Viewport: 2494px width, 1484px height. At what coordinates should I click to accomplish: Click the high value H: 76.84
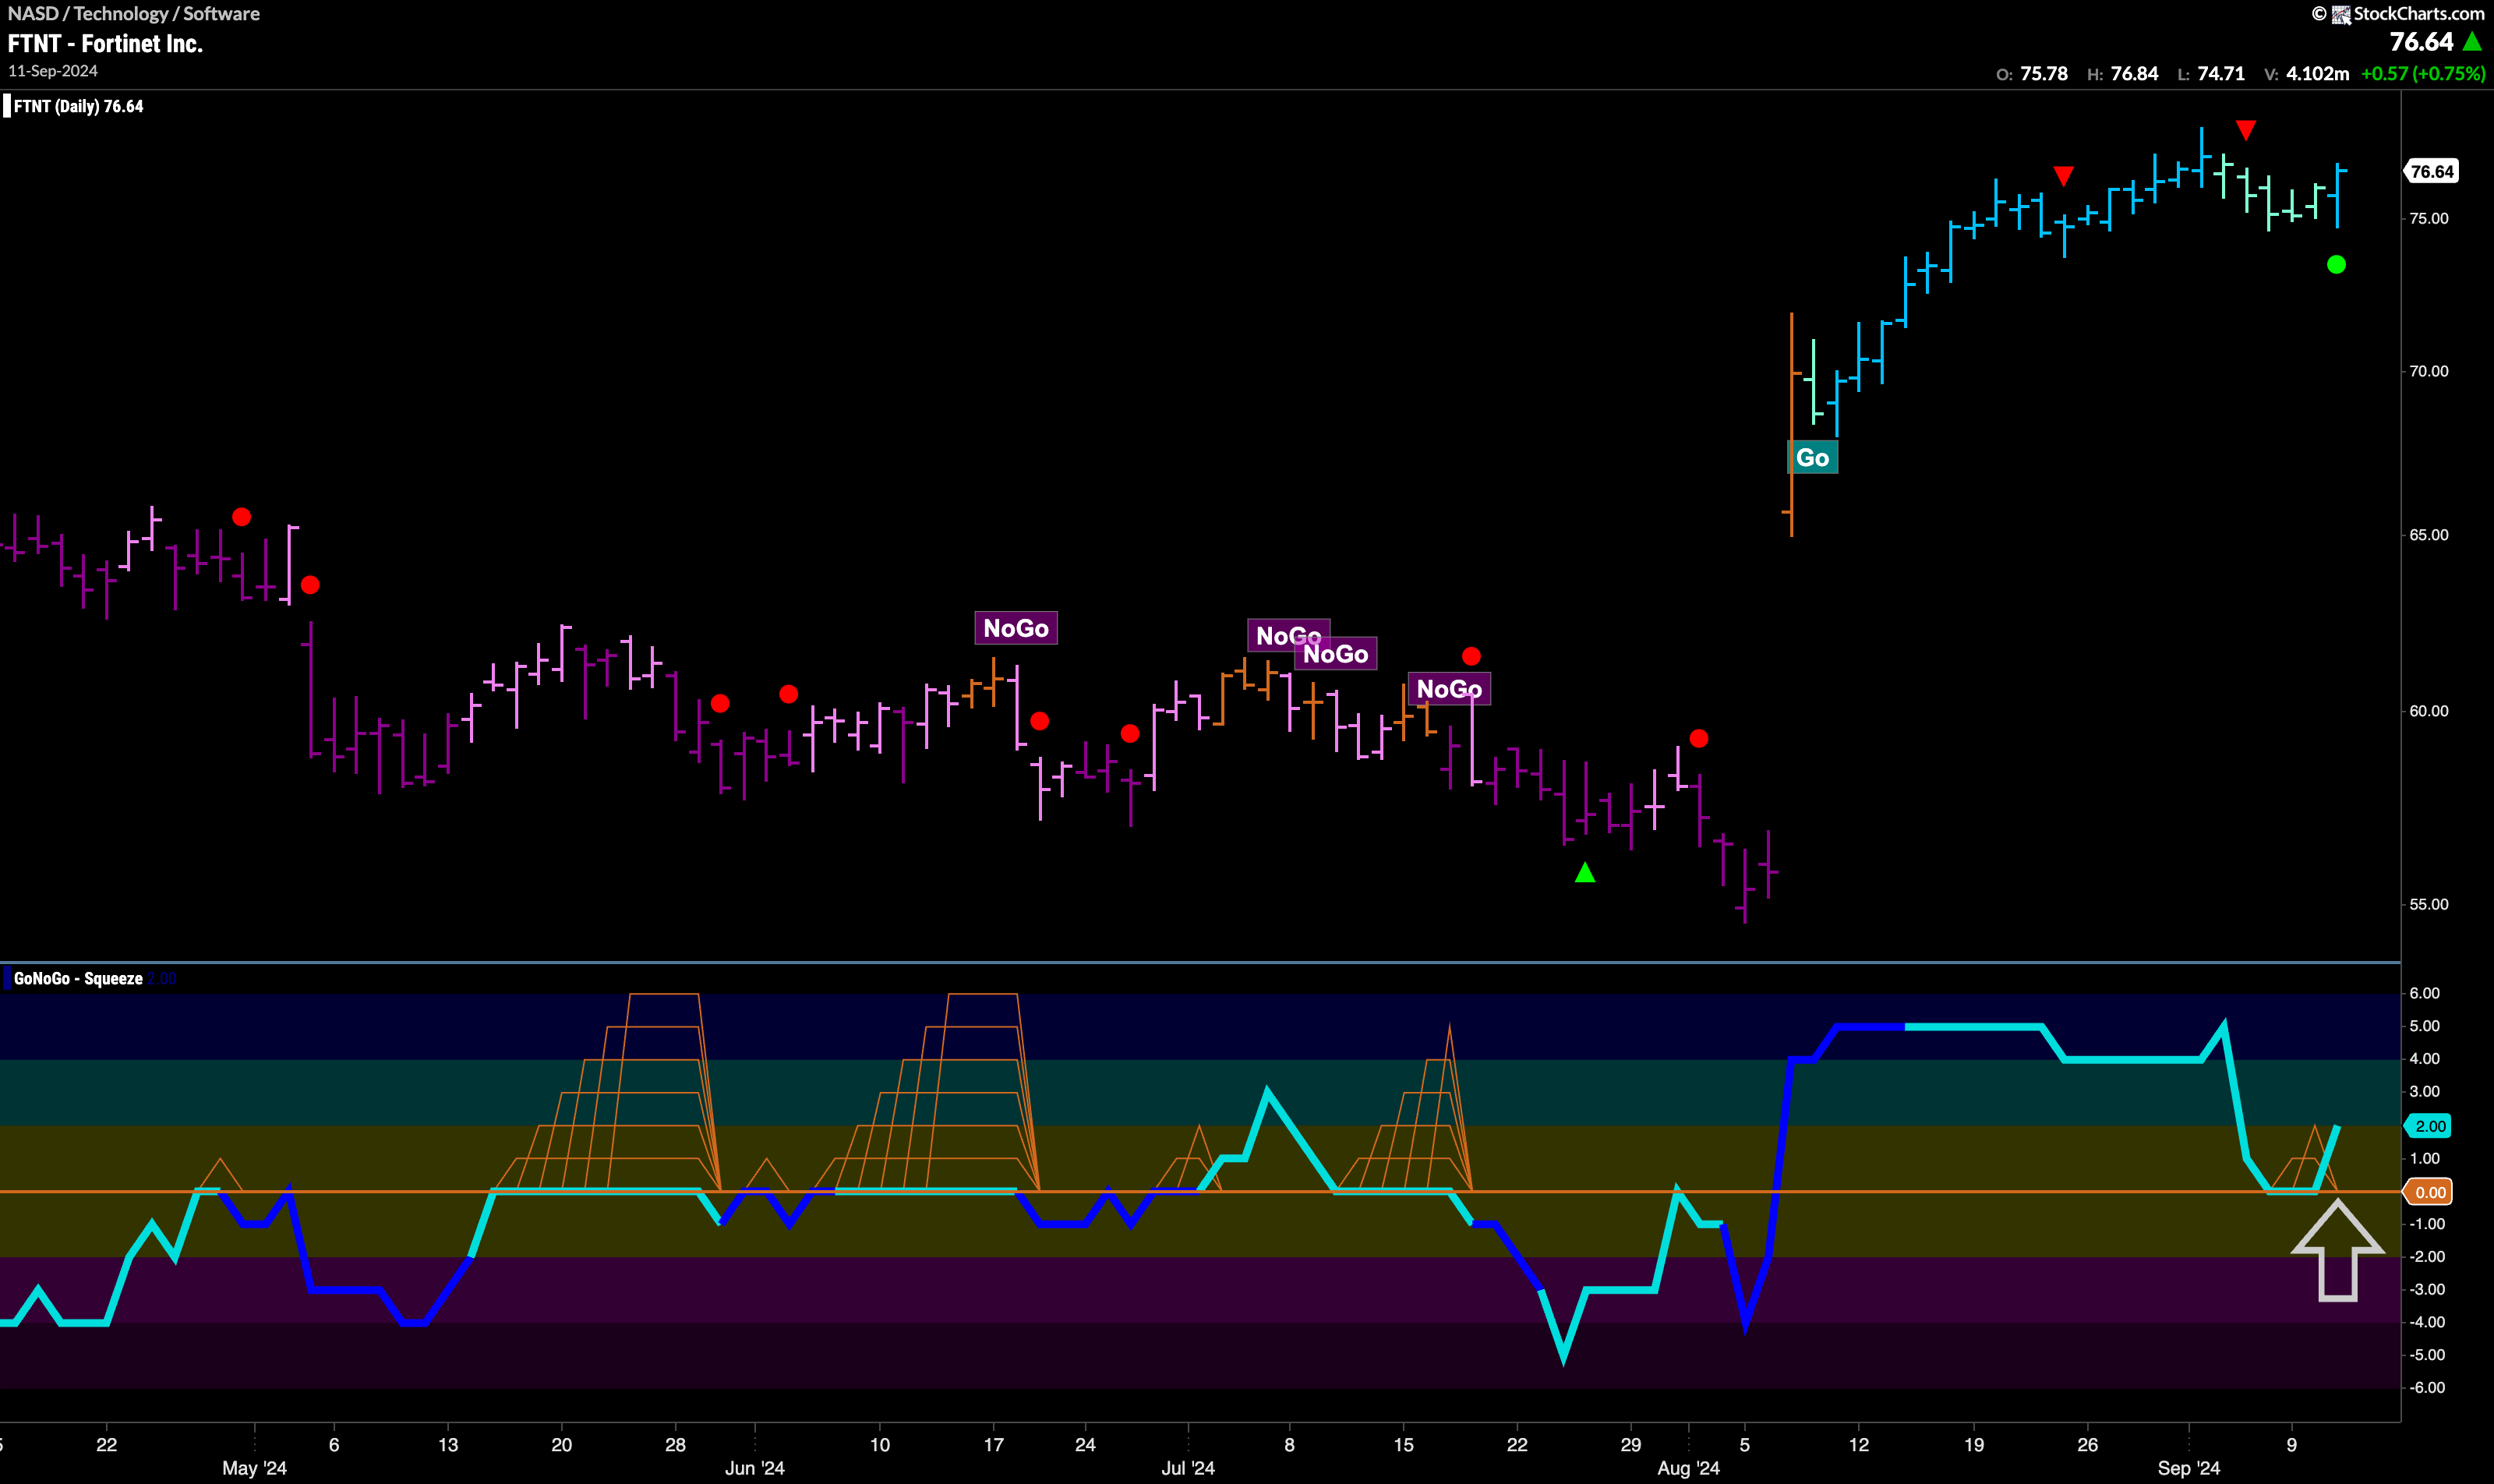[x=2123, y=74]
